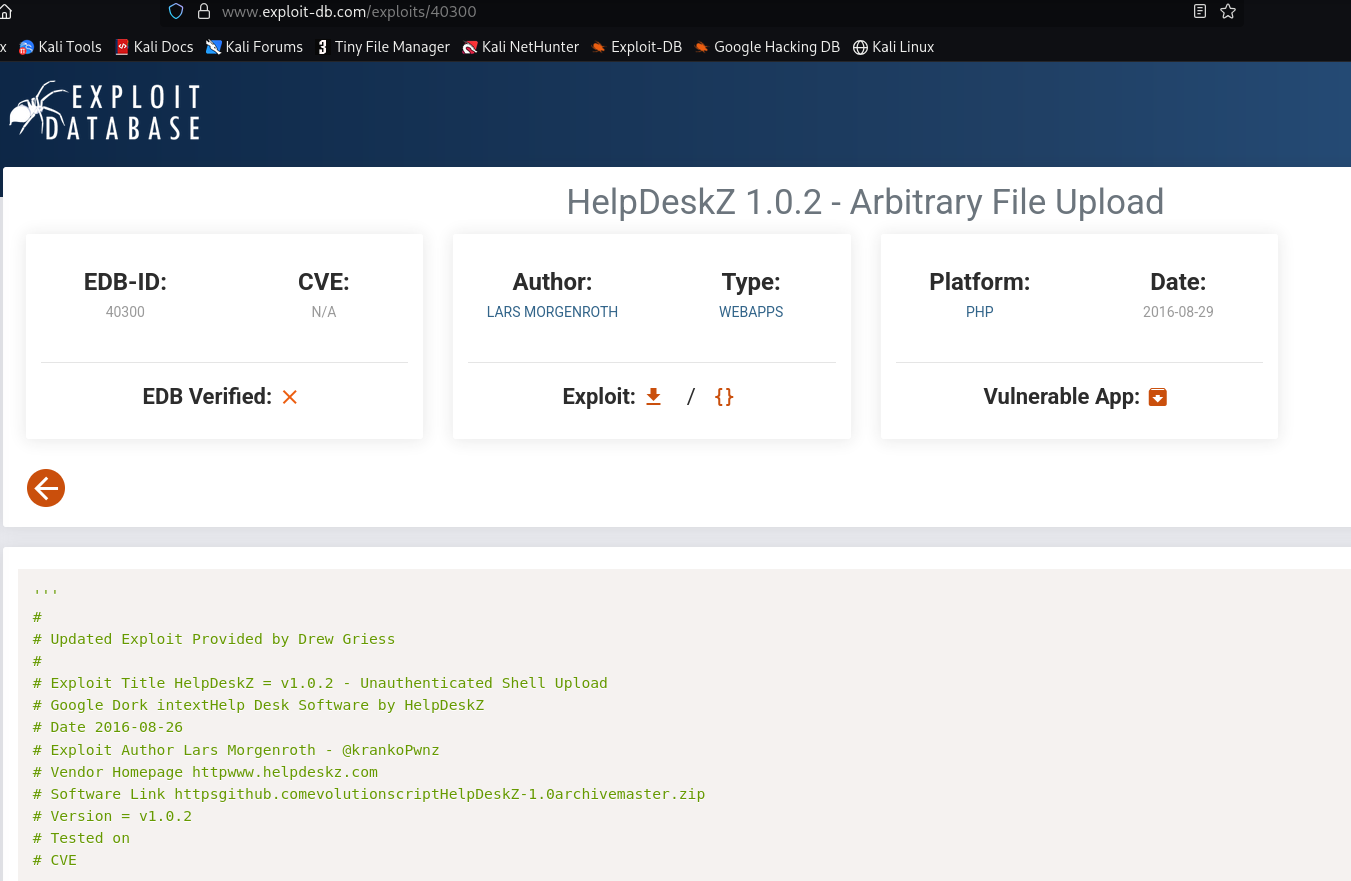
Task: Download vulnerable app via archive icon
Action: (x=1157, y=397)
